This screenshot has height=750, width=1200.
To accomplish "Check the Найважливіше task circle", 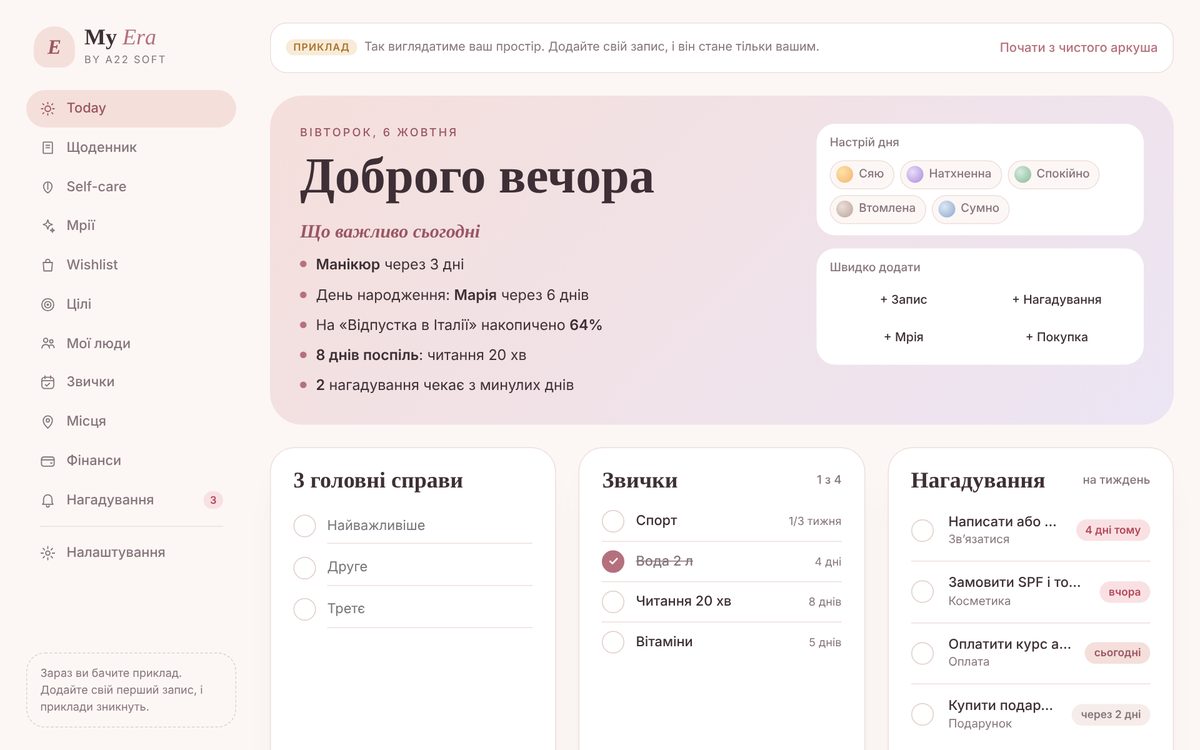I will tap(305, 526).
